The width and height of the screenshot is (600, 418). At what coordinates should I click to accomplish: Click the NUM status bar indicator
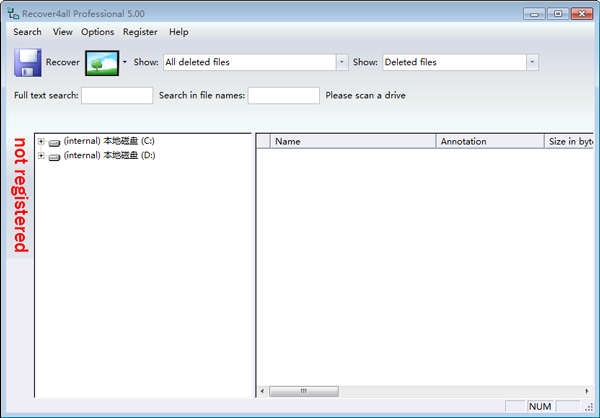540,407
